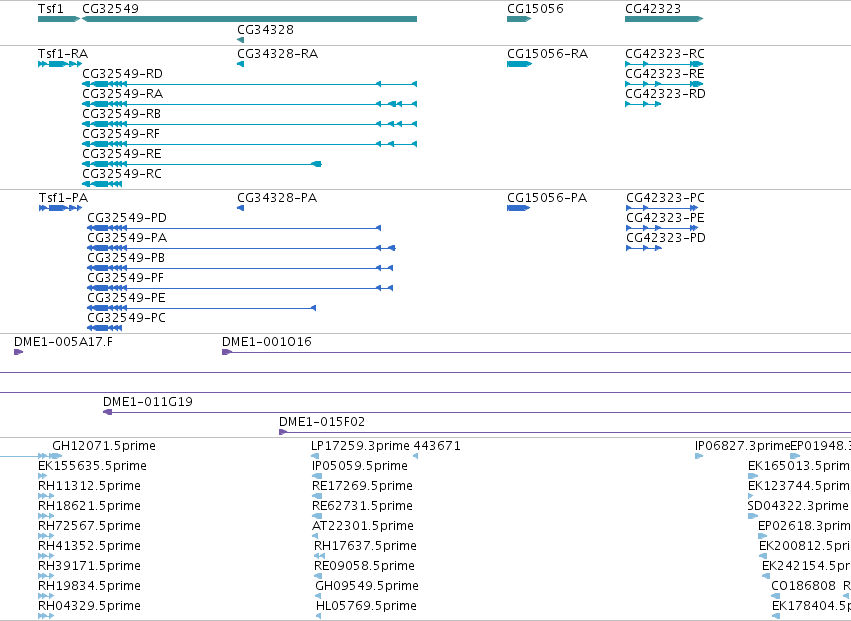This screenshot has width=851, height=621.
Task: Click the DME1-005A17.F clone marker
Action: point(18,352)
